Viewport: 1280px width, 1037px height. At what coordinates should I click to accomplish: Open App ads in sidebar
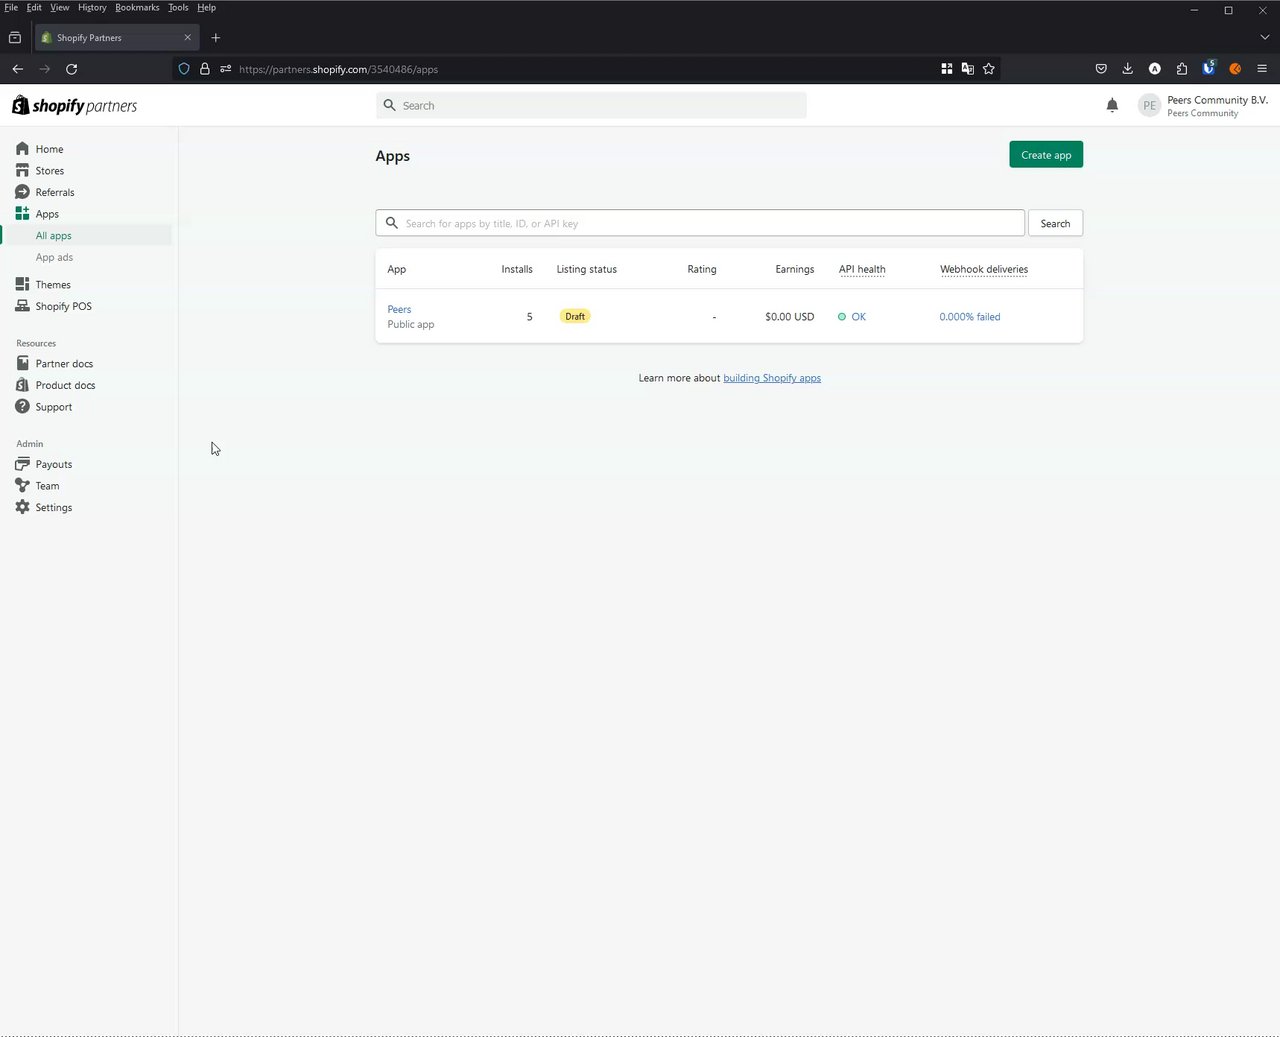point(54,257)
